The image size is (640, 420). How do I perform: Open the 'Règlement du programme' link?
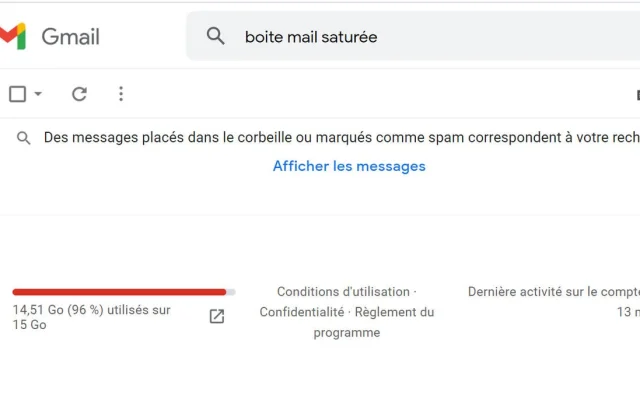374,322
